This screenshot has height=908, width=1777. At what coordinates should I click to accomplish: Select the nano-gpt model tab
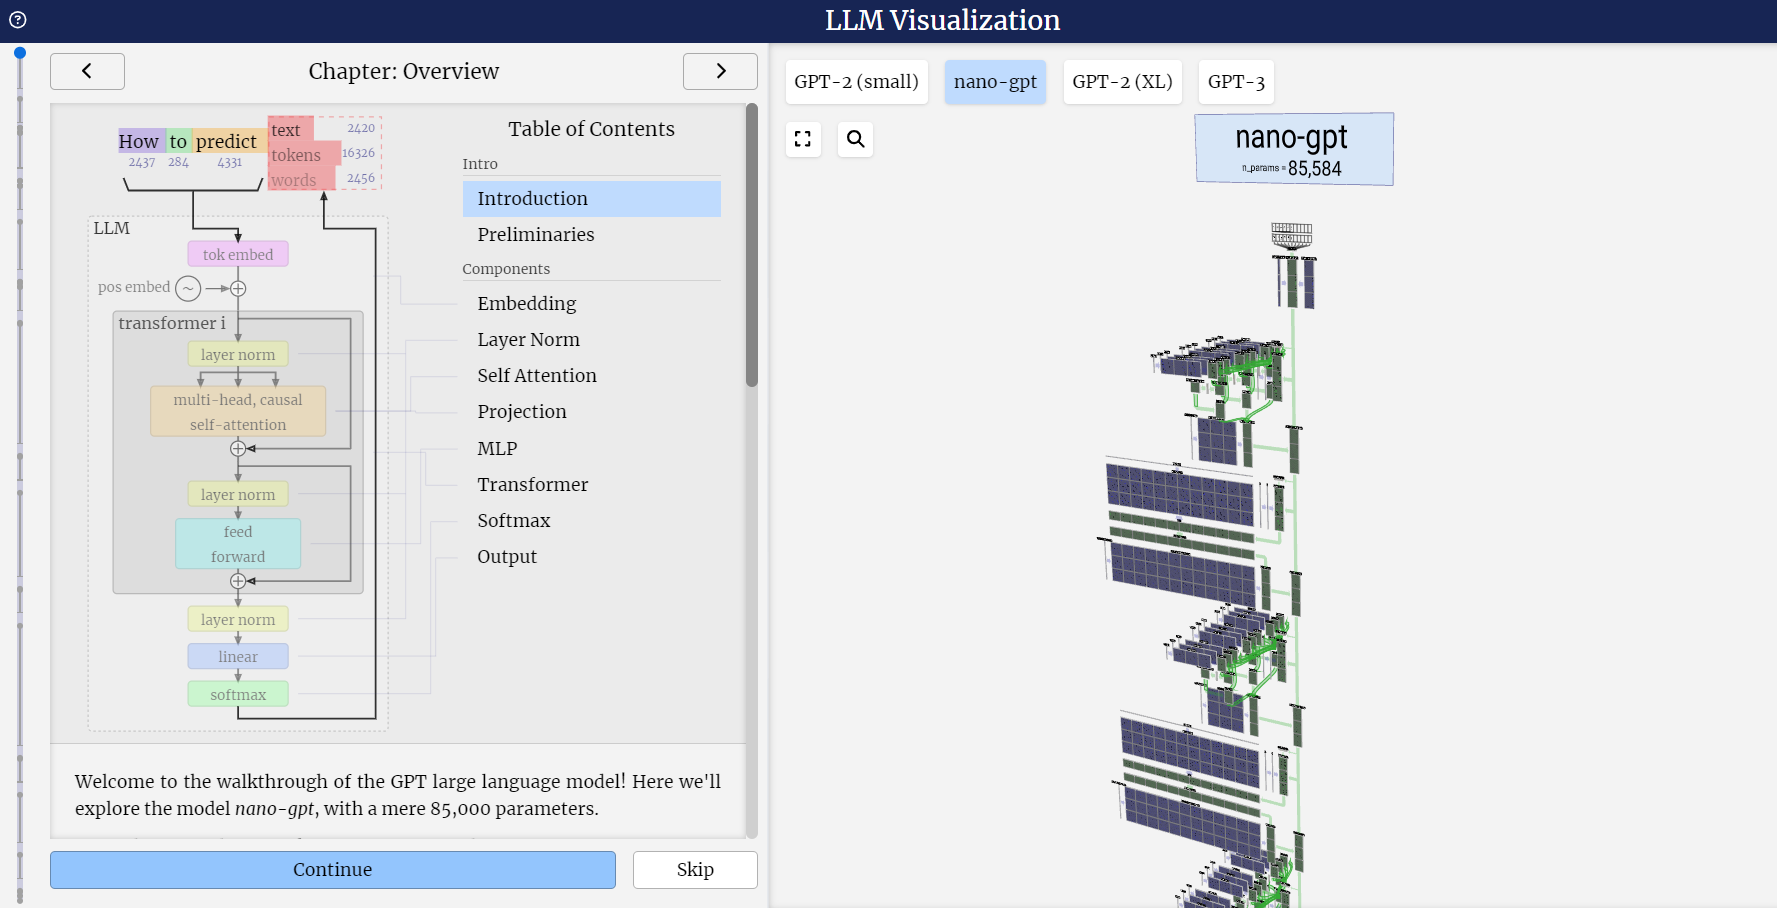995,82
